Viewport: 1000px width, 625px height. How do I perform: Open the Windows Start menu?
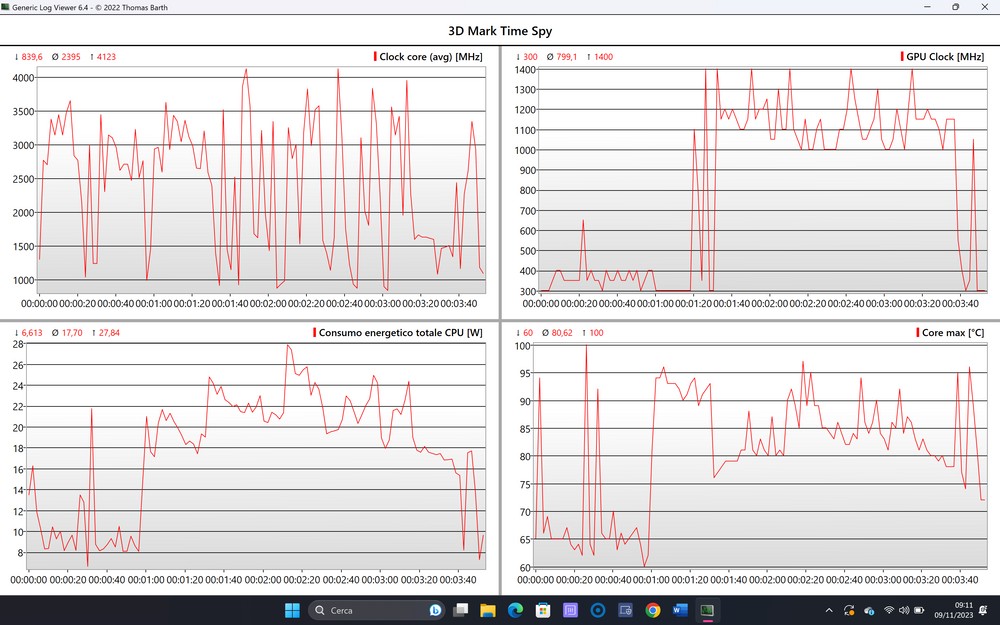292,610
